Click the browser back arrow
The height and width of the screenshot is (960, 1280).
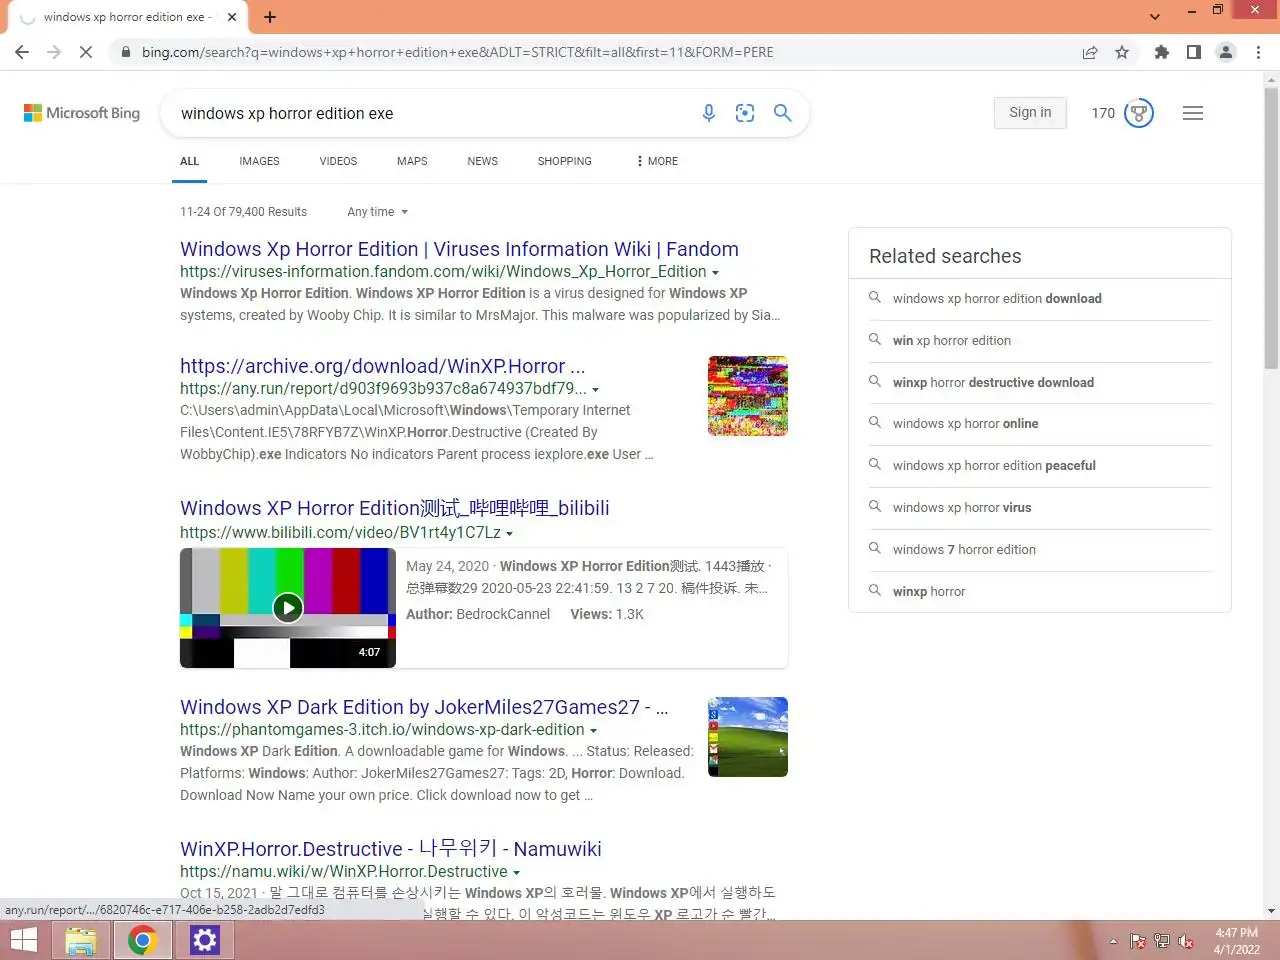coord(22,52)
